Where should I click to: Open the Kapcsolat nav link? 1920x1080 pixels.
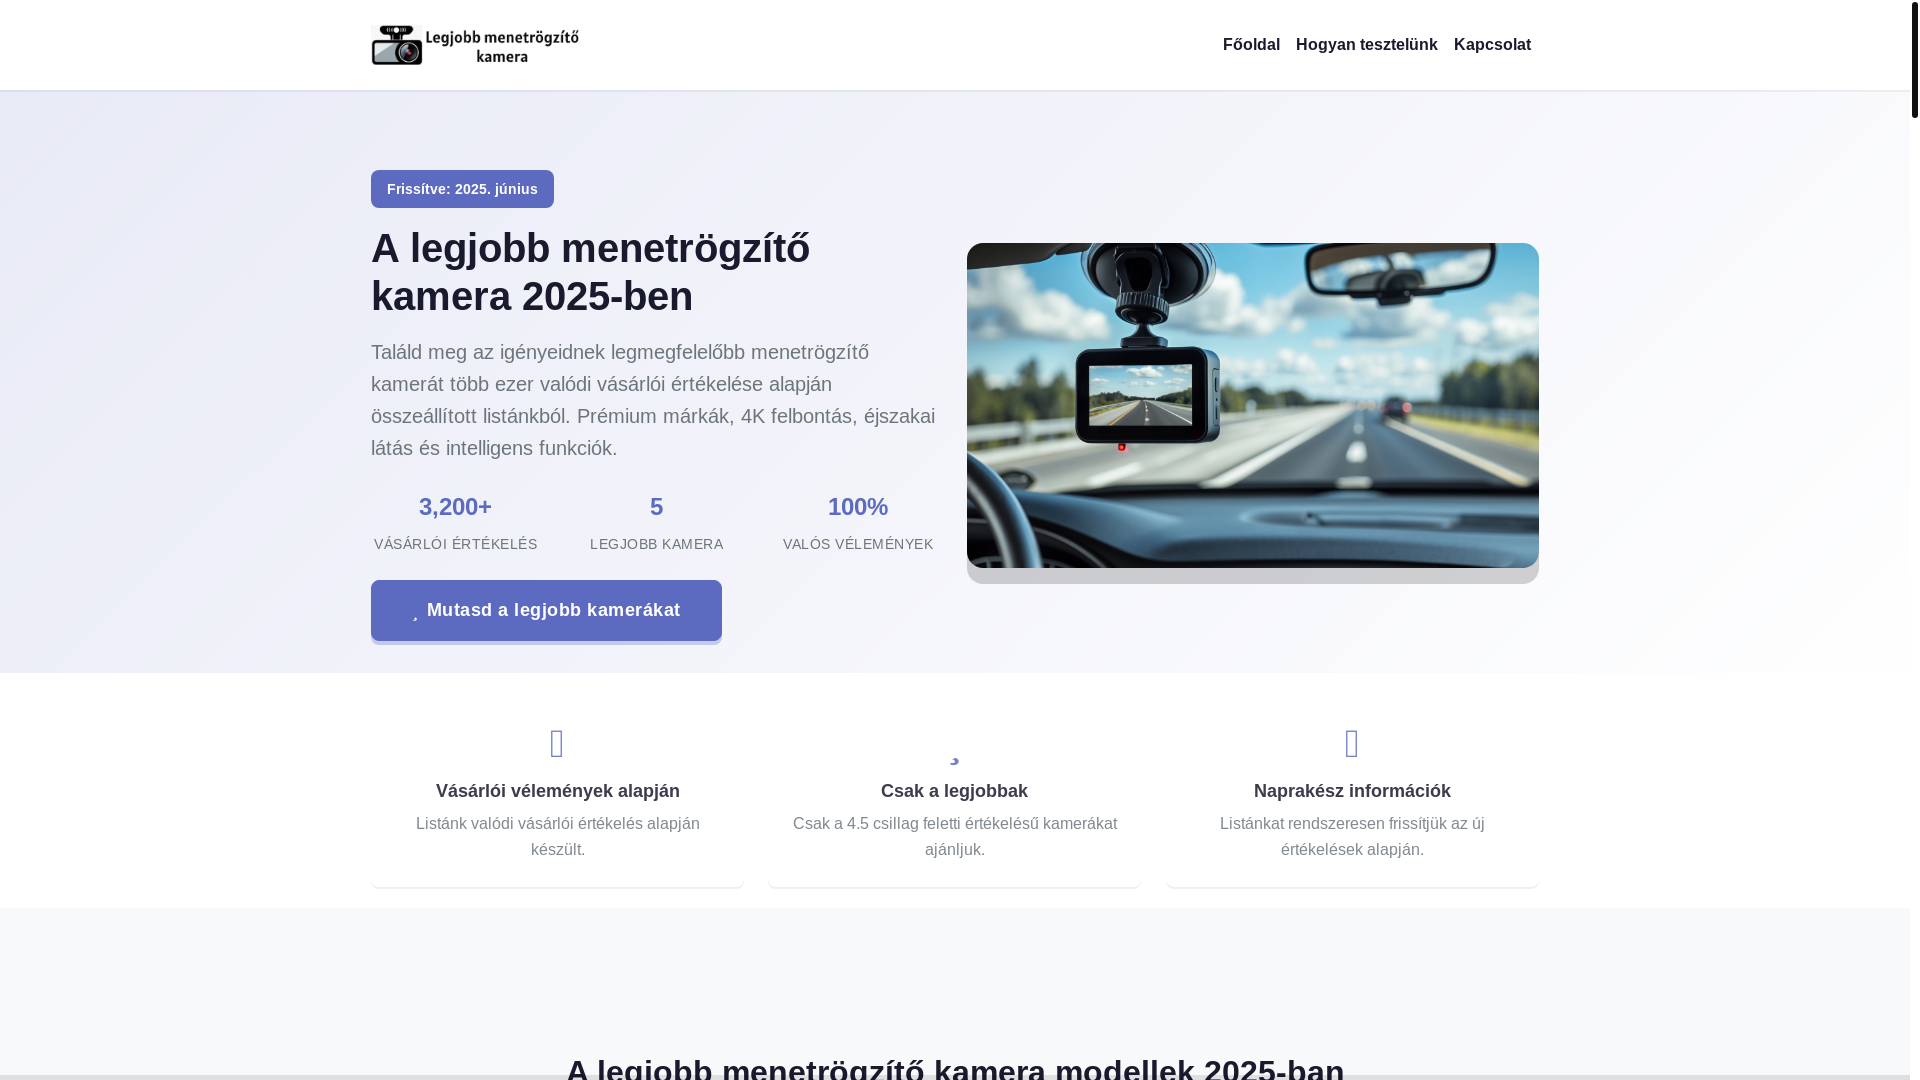tap(1492, 45)
